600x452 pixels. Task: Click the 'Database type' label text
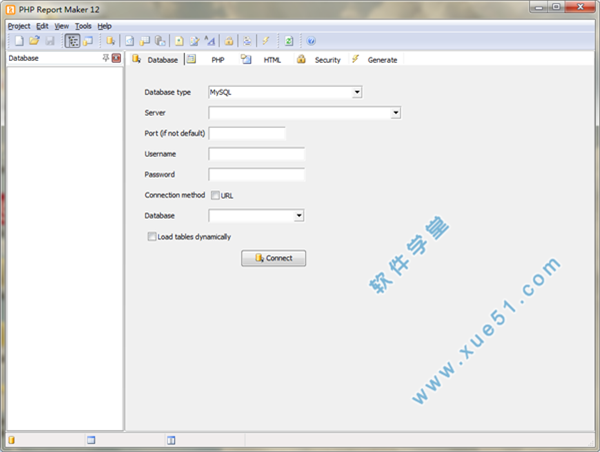click(168, 92)
